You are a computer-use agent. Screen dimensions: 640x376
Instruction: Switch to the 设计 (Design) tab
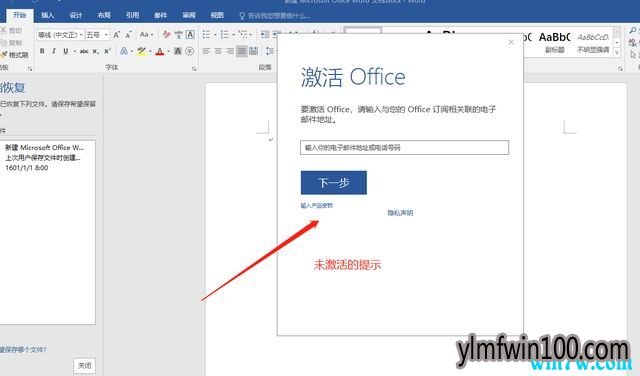click(76, 15)
